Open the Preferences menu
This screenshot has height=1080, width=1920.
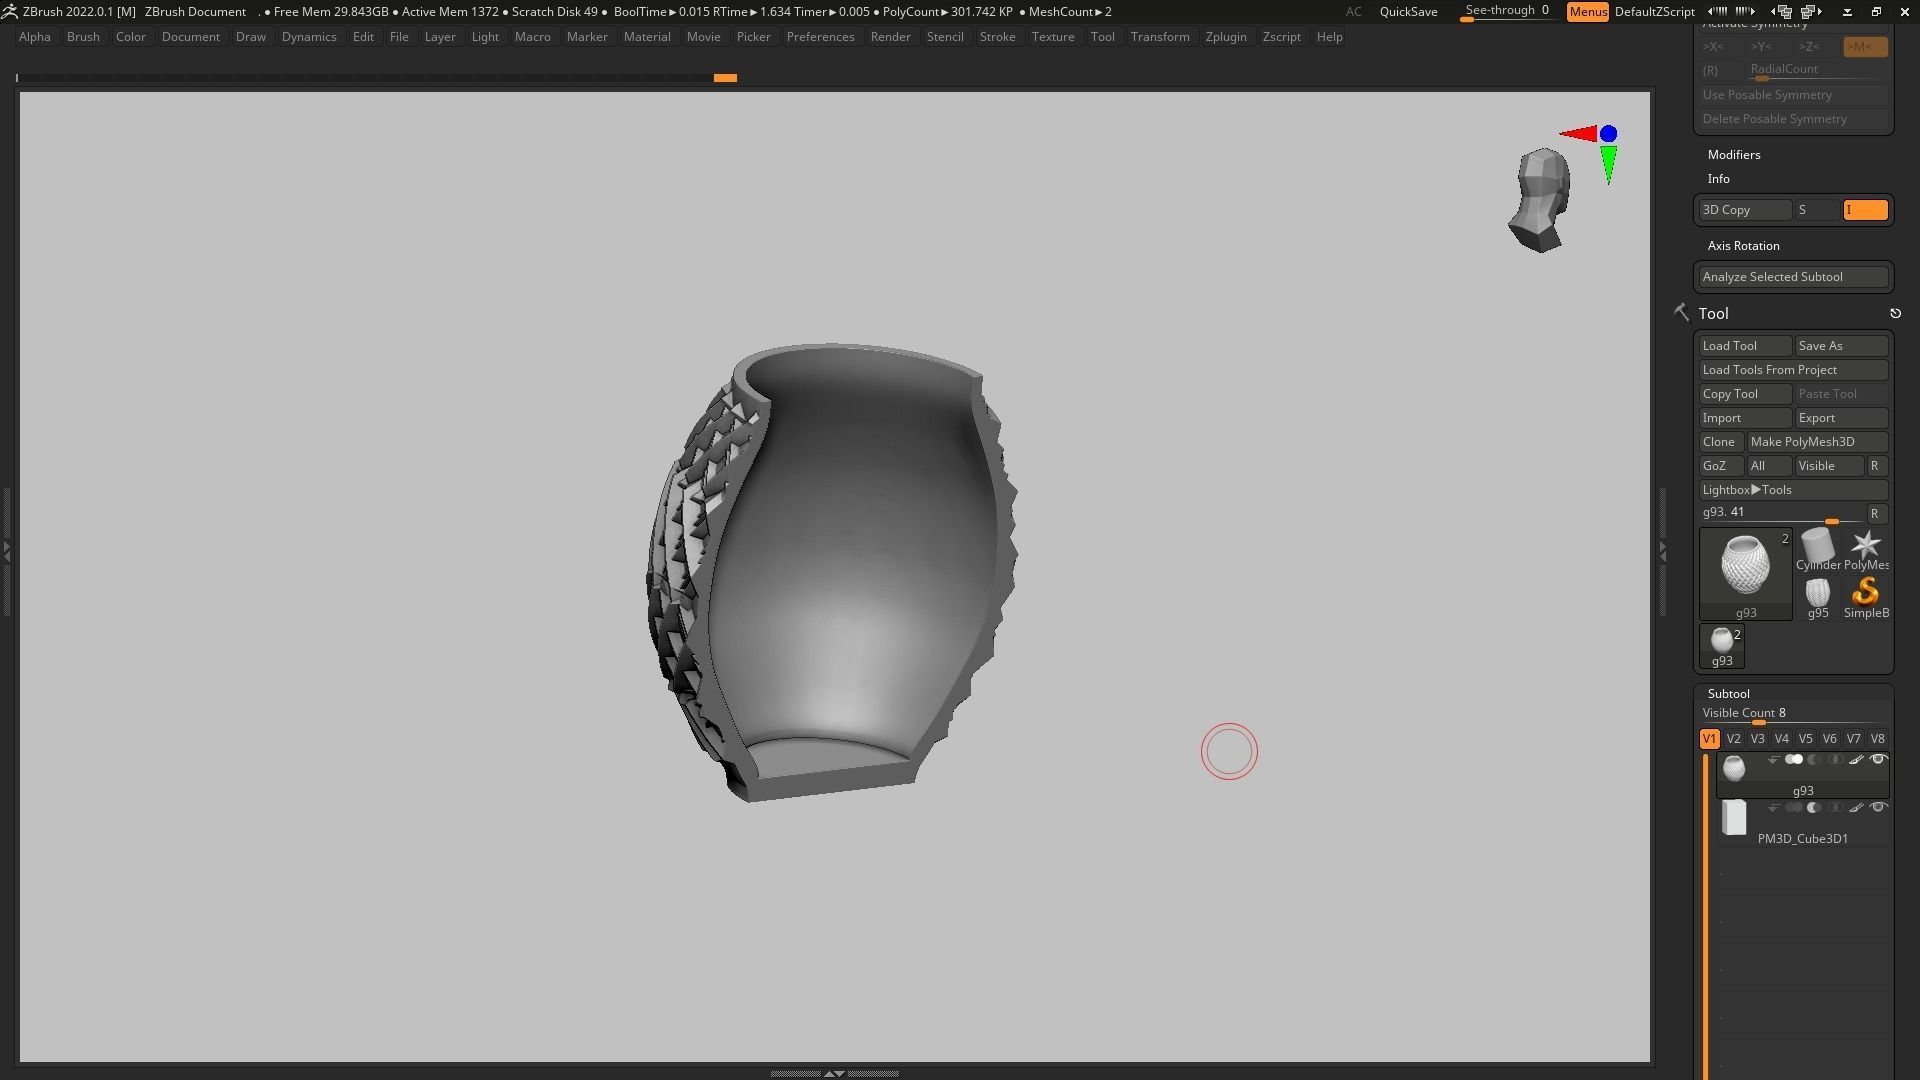[820, 36]
